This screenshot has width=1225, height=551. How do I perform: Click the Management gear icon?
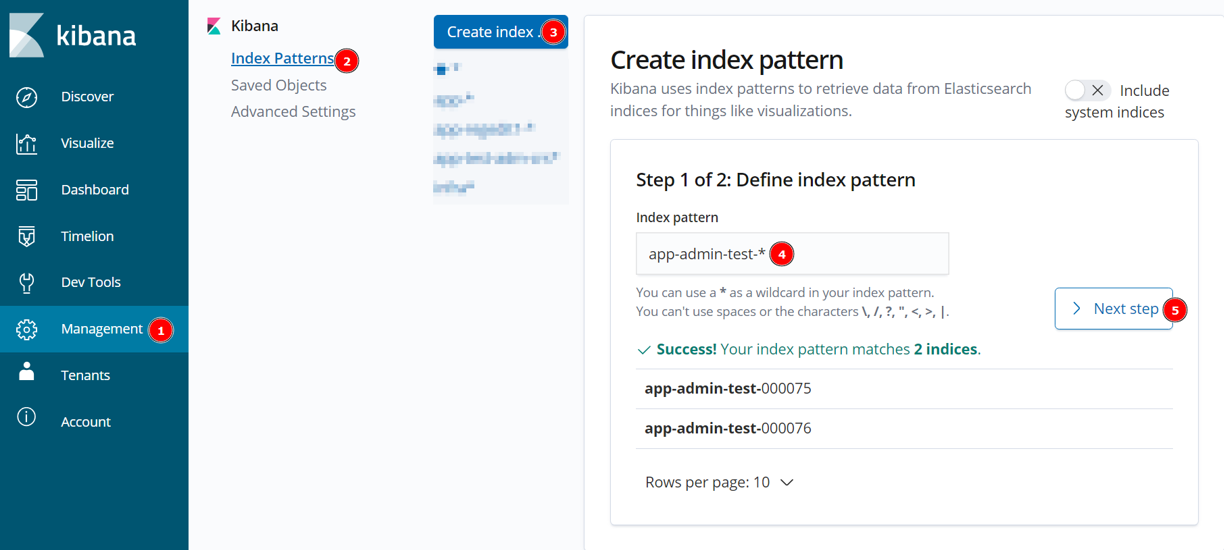coord(27,329)
